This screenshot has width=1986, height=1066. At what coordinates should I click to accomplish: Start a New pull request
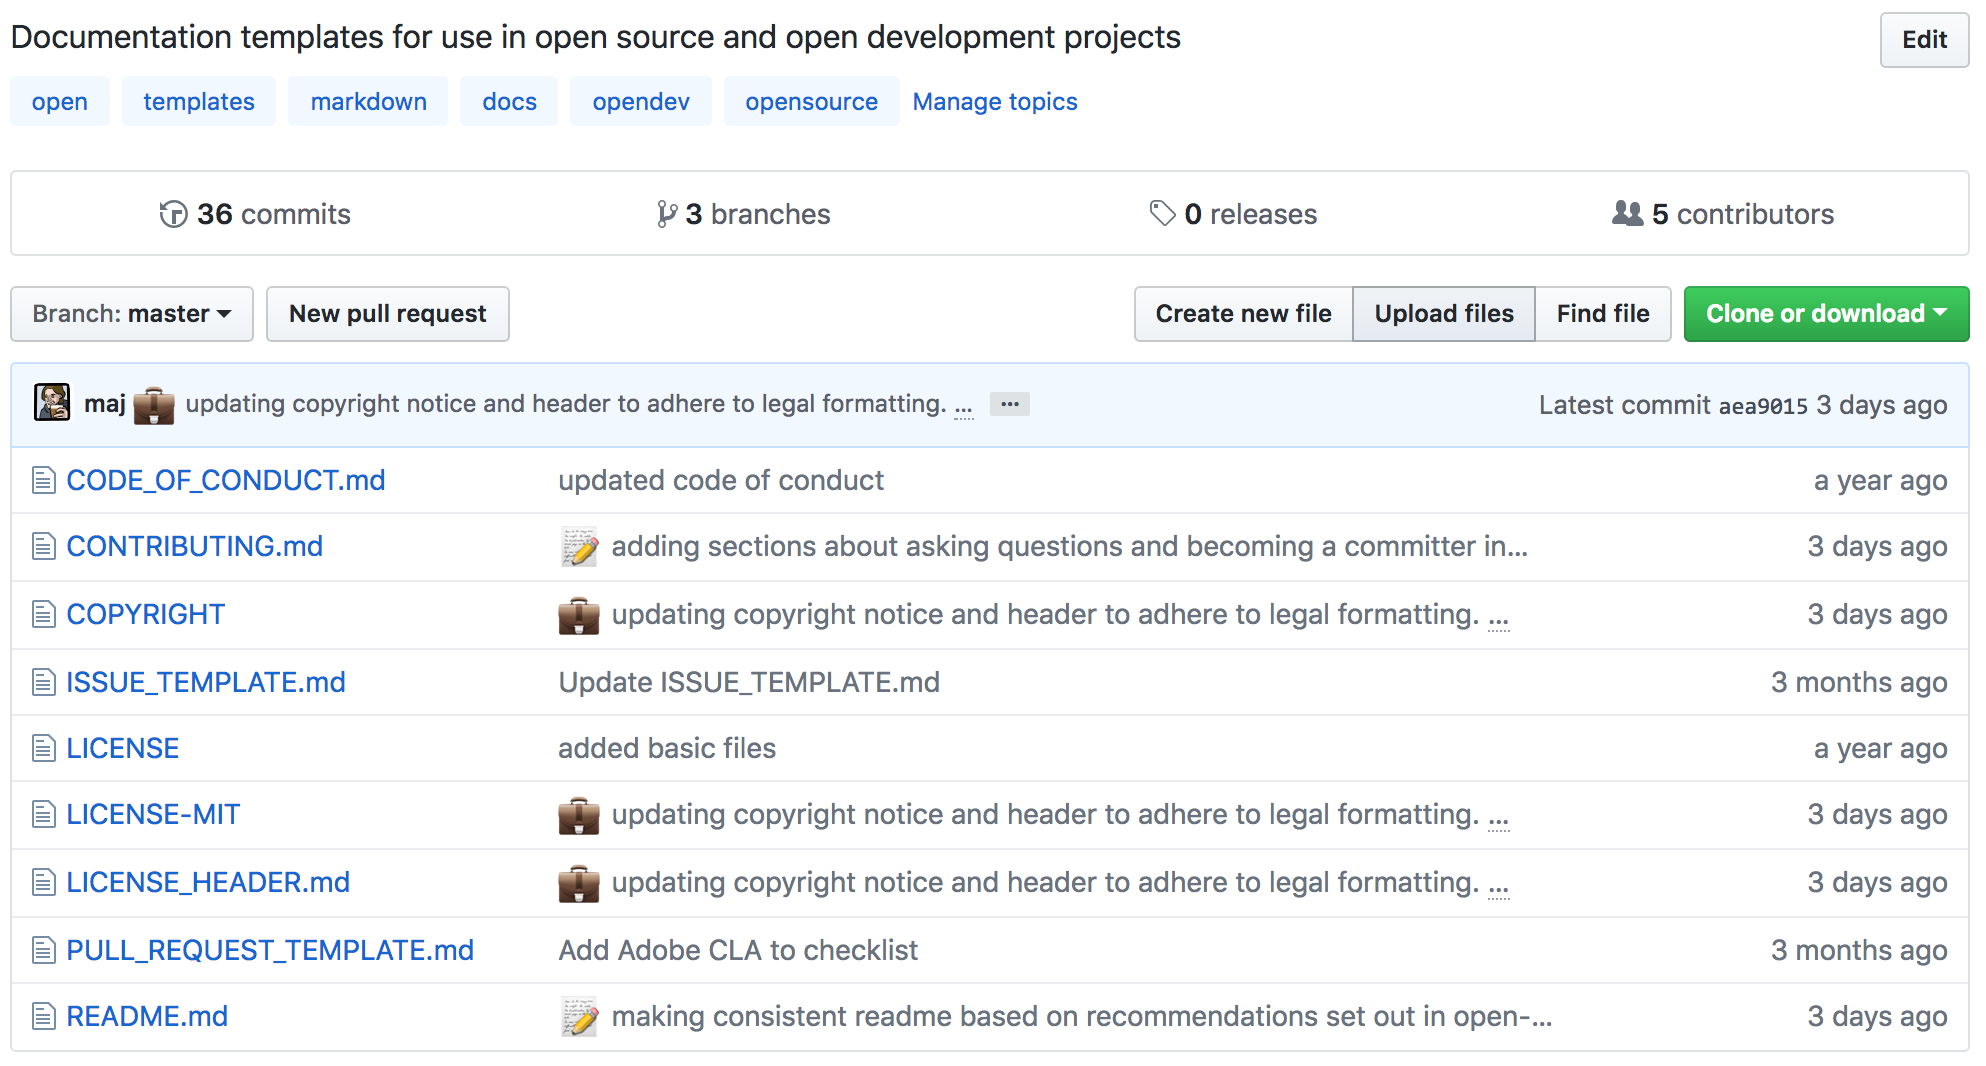[x=388, y=313]
